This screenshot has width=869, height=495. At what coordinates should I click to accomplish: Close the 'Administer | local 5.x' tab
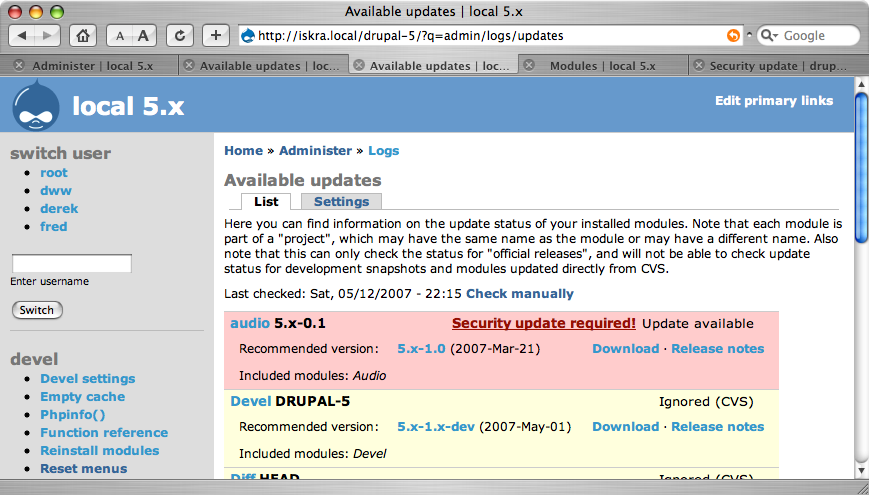(19, 65)
